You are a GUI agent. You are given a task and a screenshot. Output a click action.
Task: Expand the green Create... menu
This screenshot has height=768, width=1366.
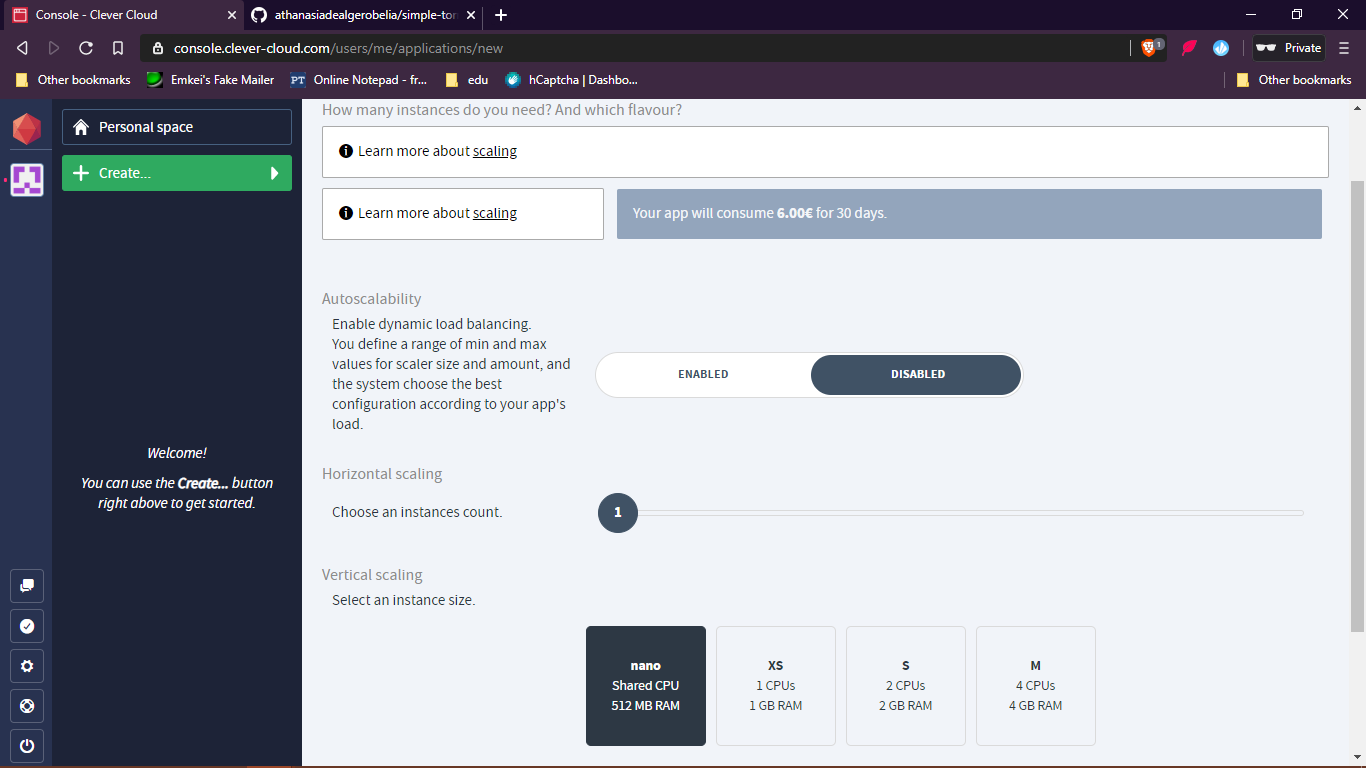pyautogui.click(x=177, y=173)
